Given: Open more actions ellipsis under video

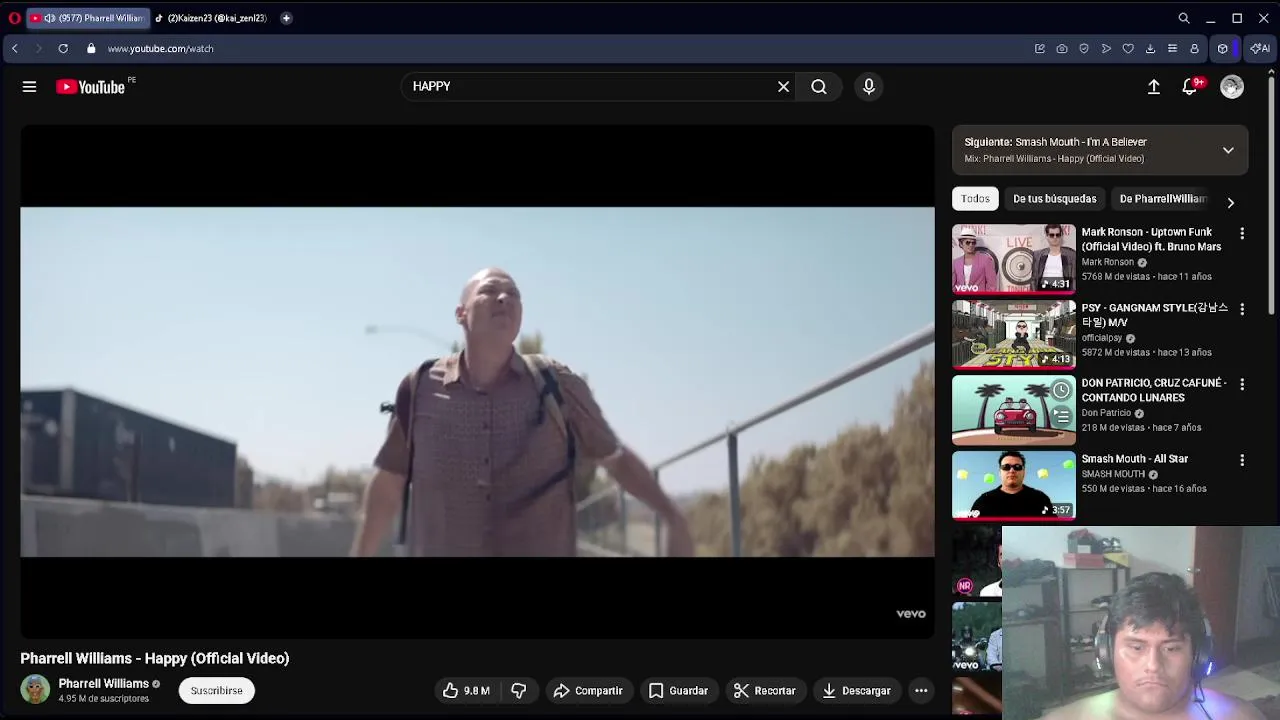Looking at the screenshot, I should (x=921, y=691).
